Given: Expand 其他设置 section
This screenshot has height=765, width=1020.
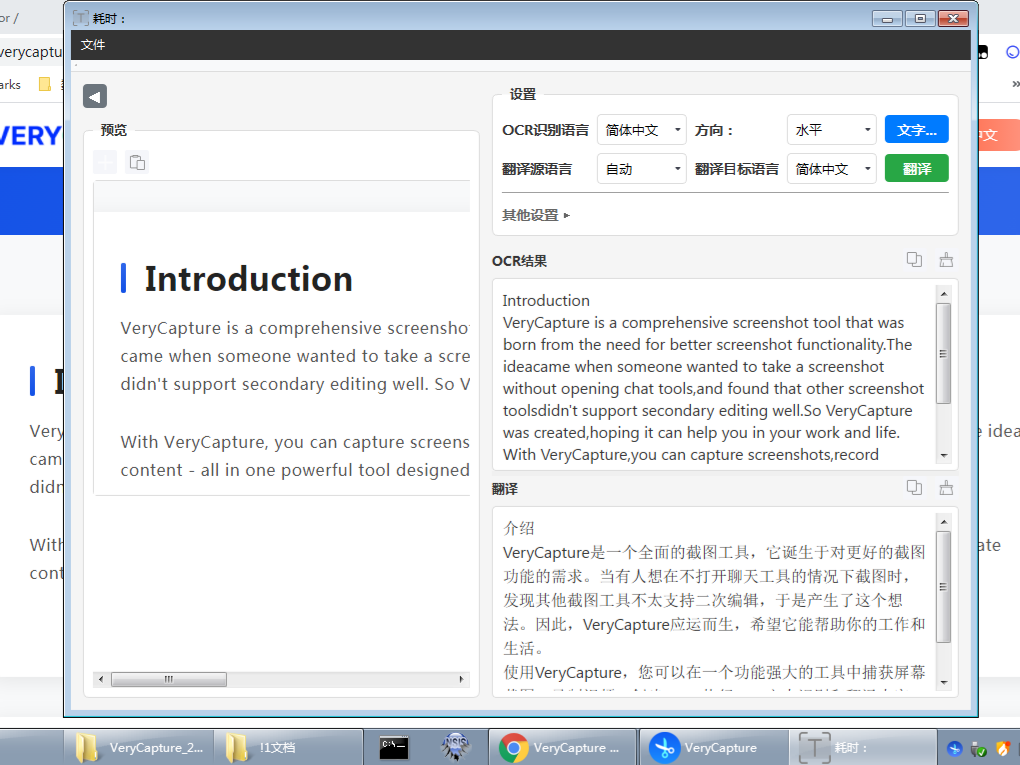Looking at the screenshot, I should 536,215.
